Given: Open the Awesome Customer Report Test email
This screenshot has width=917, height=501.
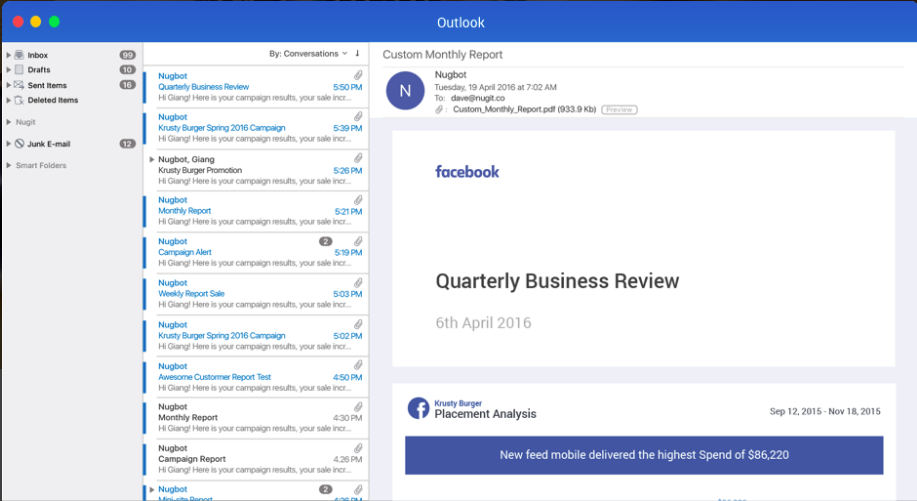Looking at the screenshot, I should coord(256,377).
